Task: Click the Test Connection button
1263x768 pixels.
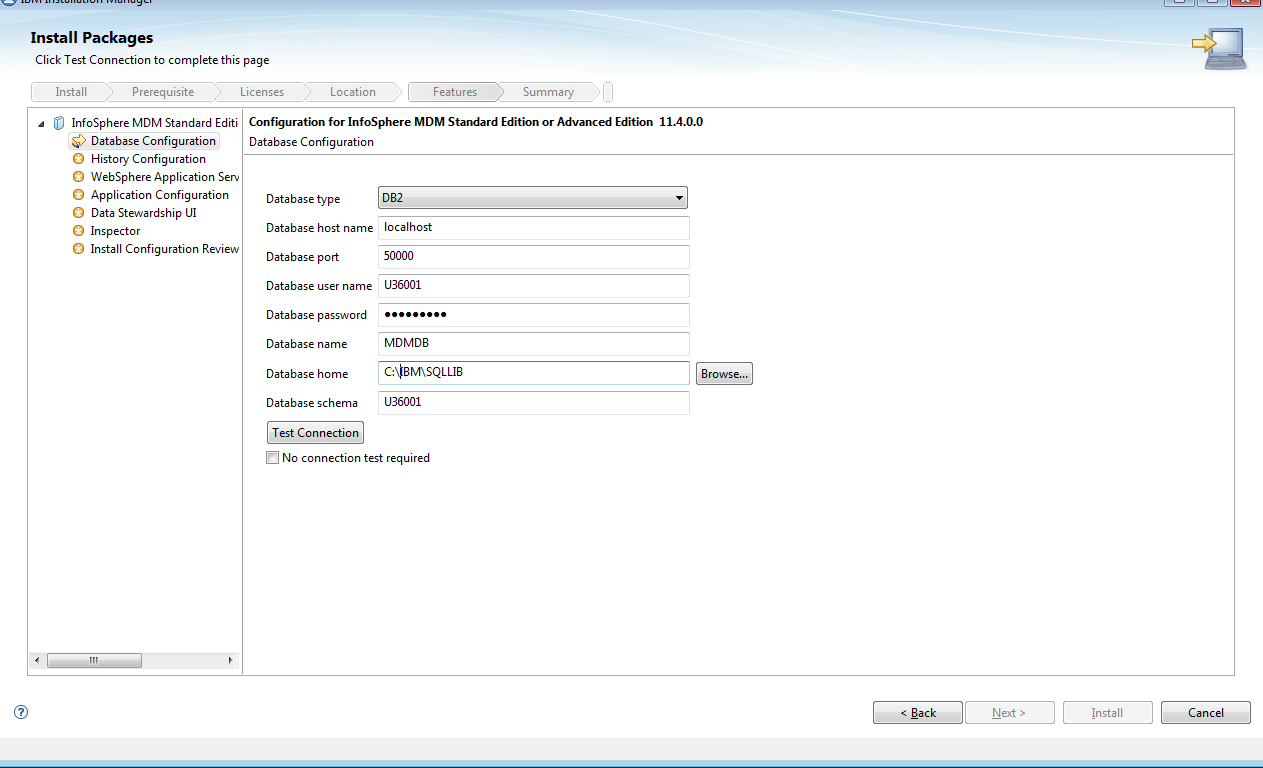Action: coord(315,433)
